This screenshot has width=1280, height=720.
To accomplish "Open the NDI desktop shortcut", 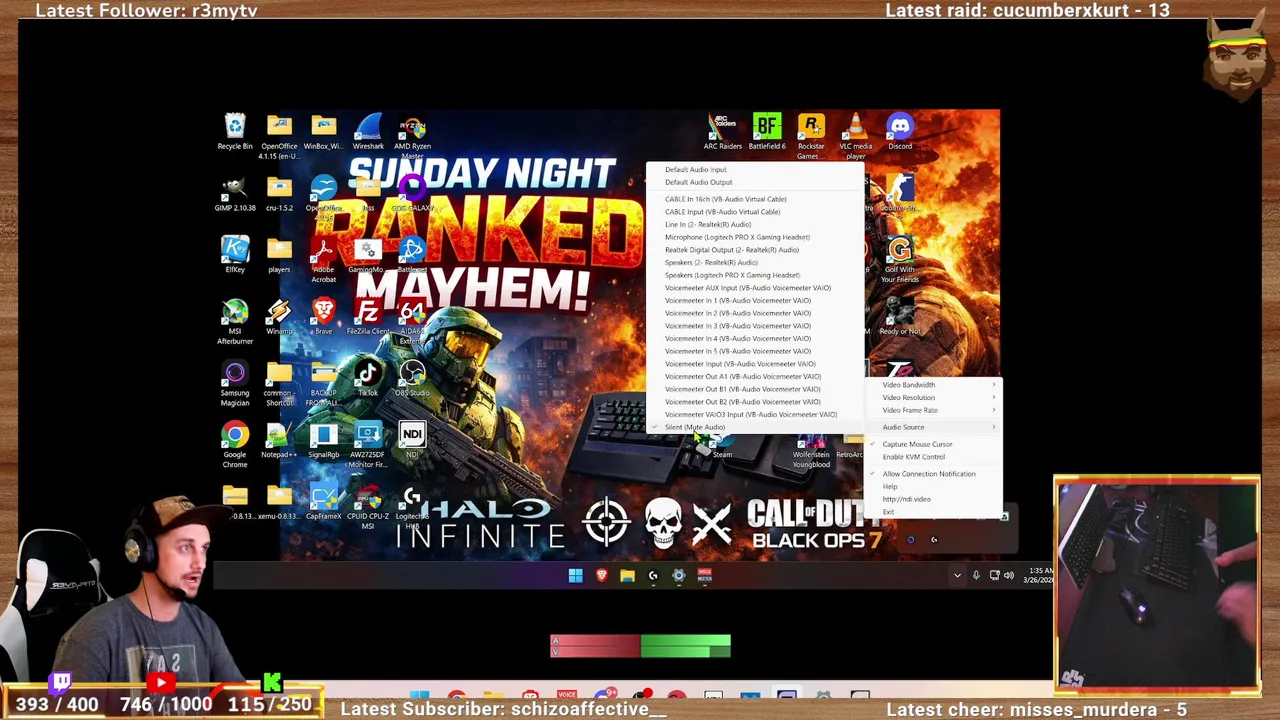I will tap(412, 441).
